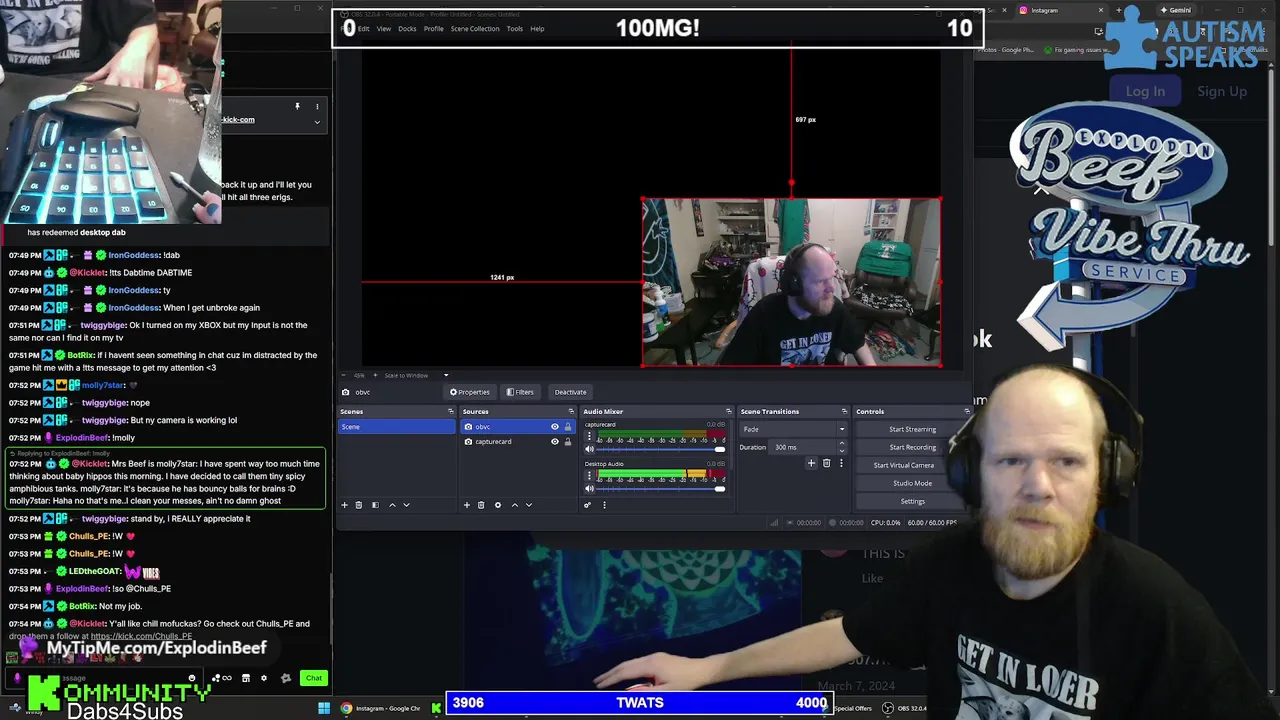The width and height of the screenshot is (1280, 720).
Task: Click Start Virtual Camera button
Action: tap(903, 465)
